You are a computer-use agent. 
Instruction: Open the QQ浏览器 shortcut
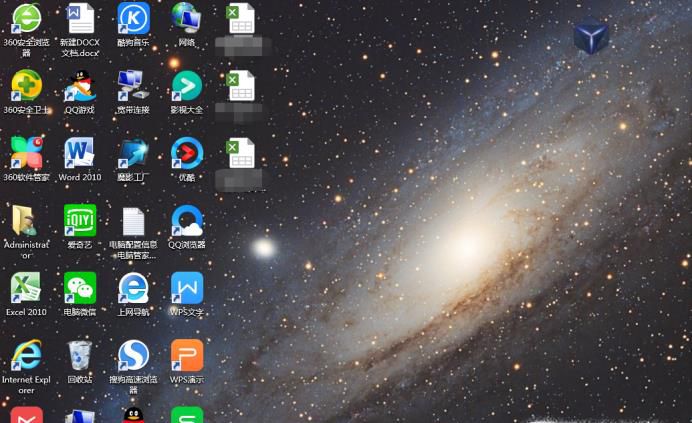187,220
